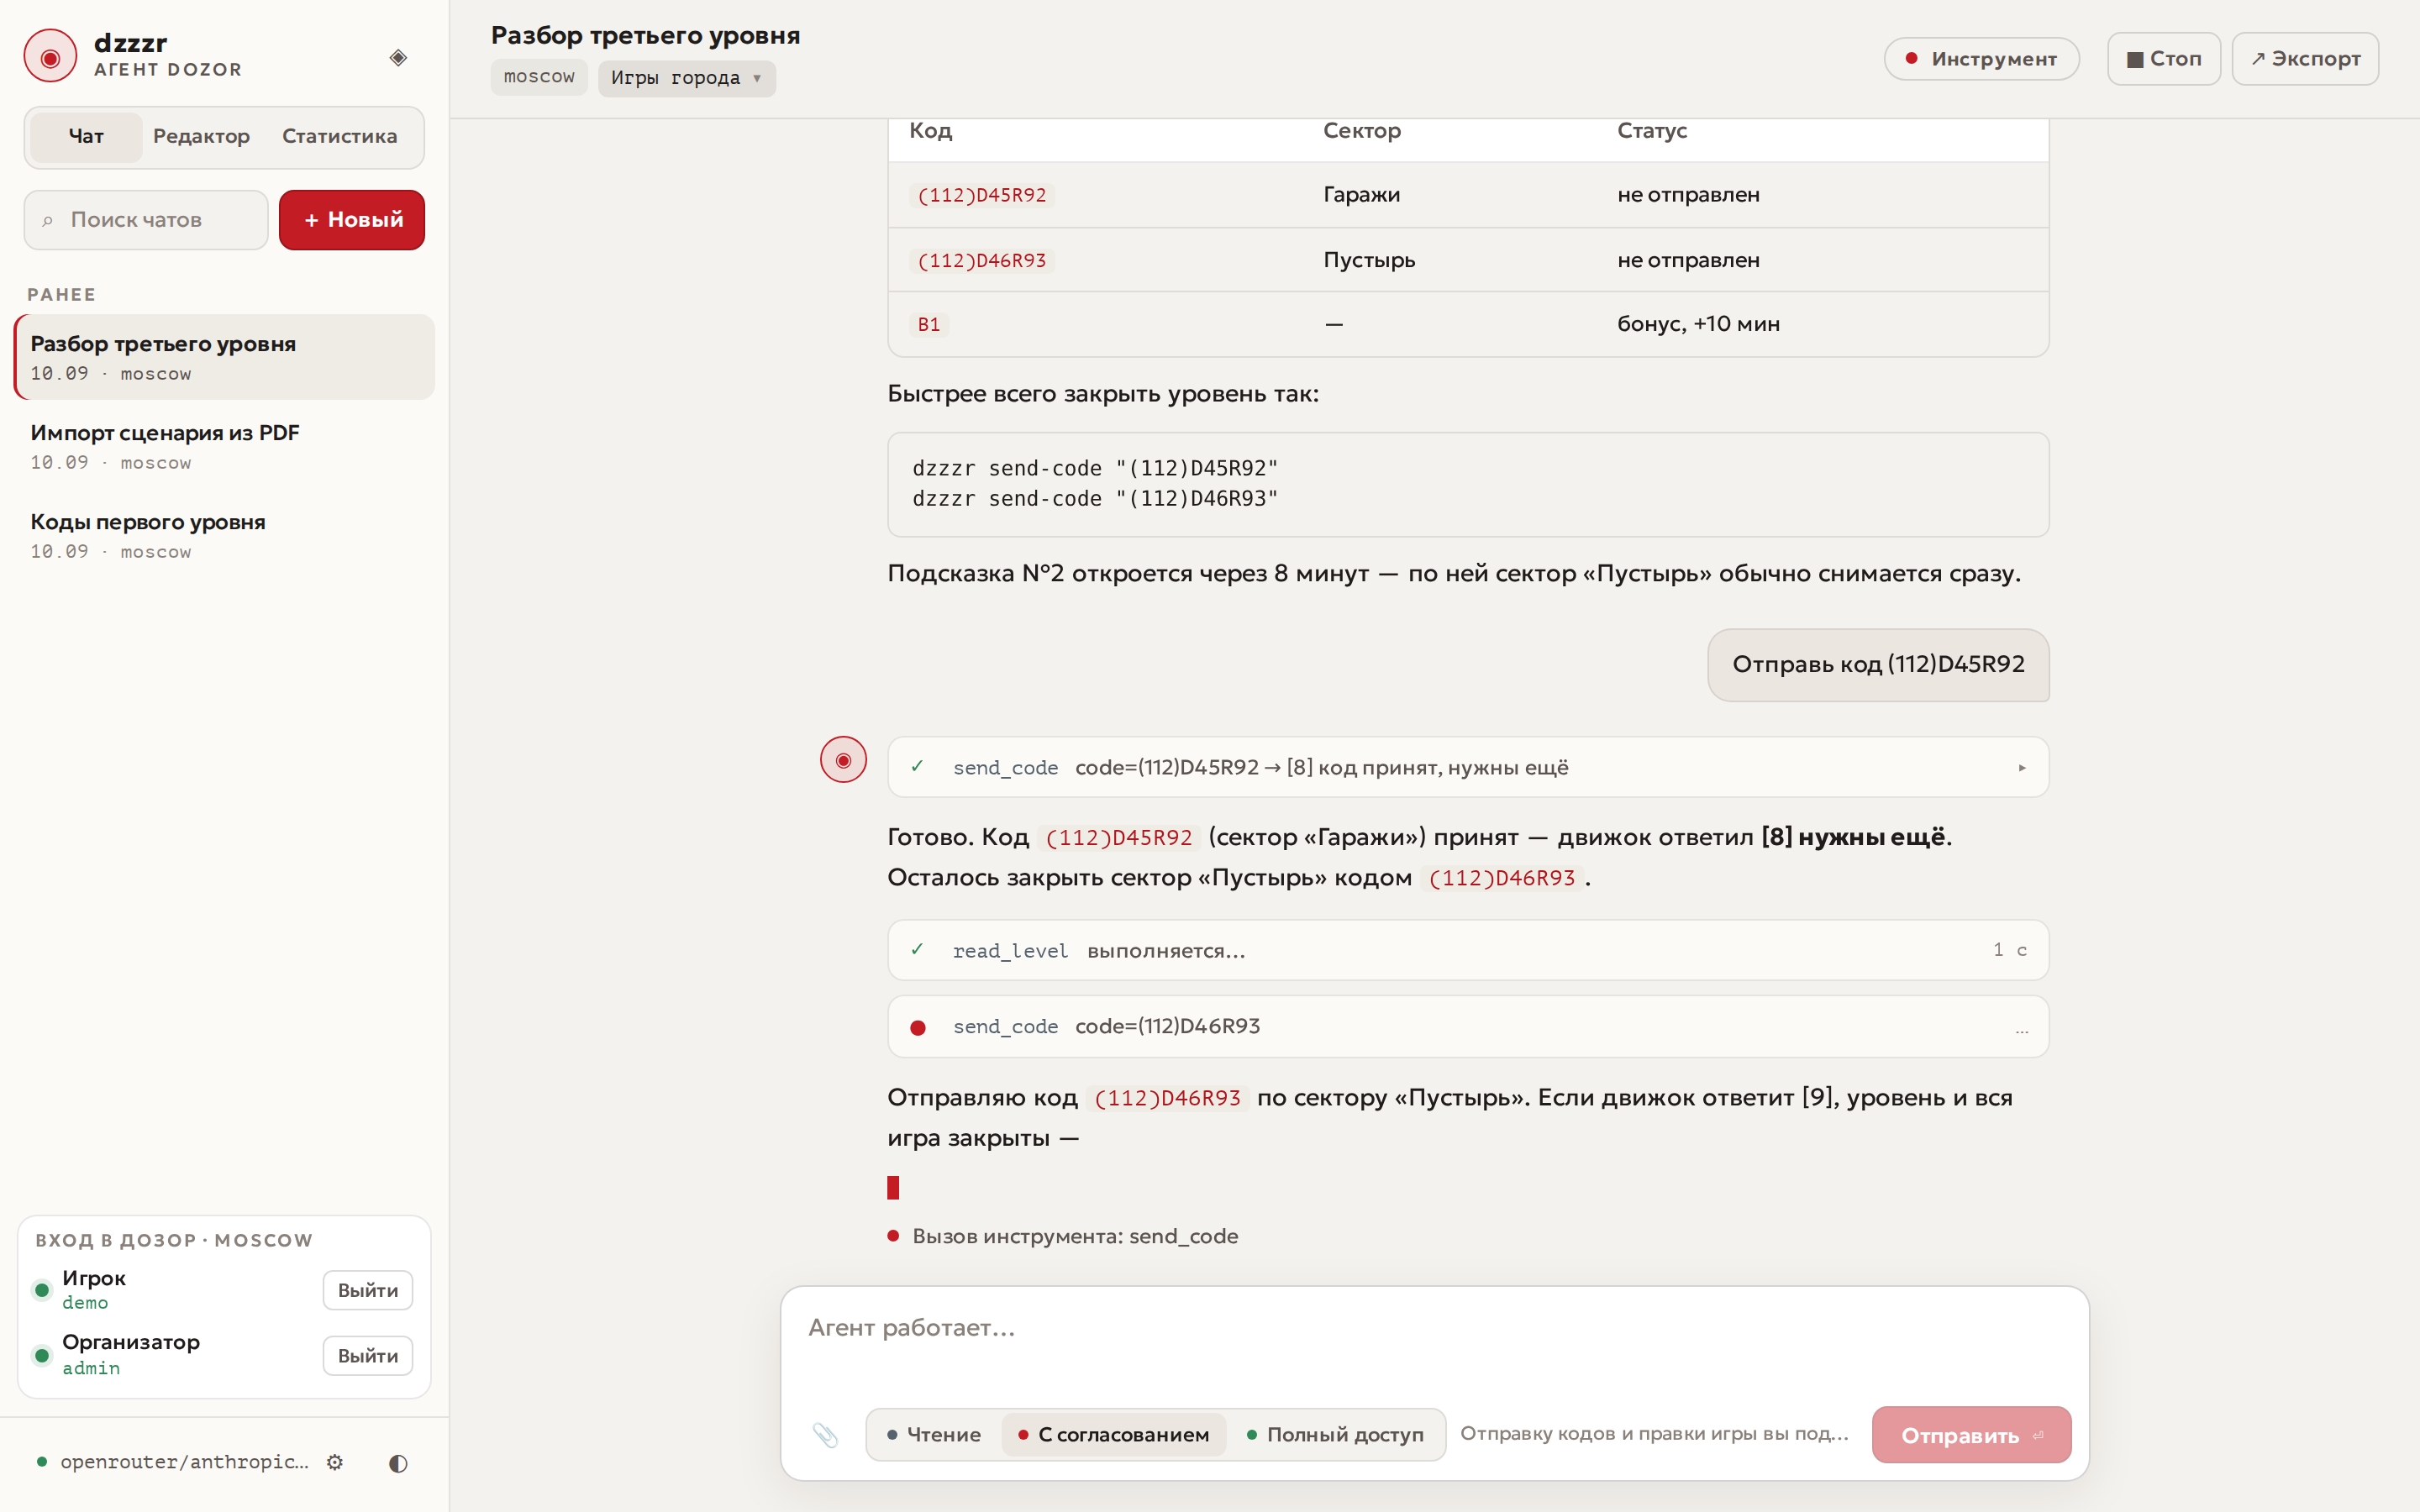Expand the pending send_code D46R93 row
This screenshot has height=1512, width=2420.
pos(1468,1026)
